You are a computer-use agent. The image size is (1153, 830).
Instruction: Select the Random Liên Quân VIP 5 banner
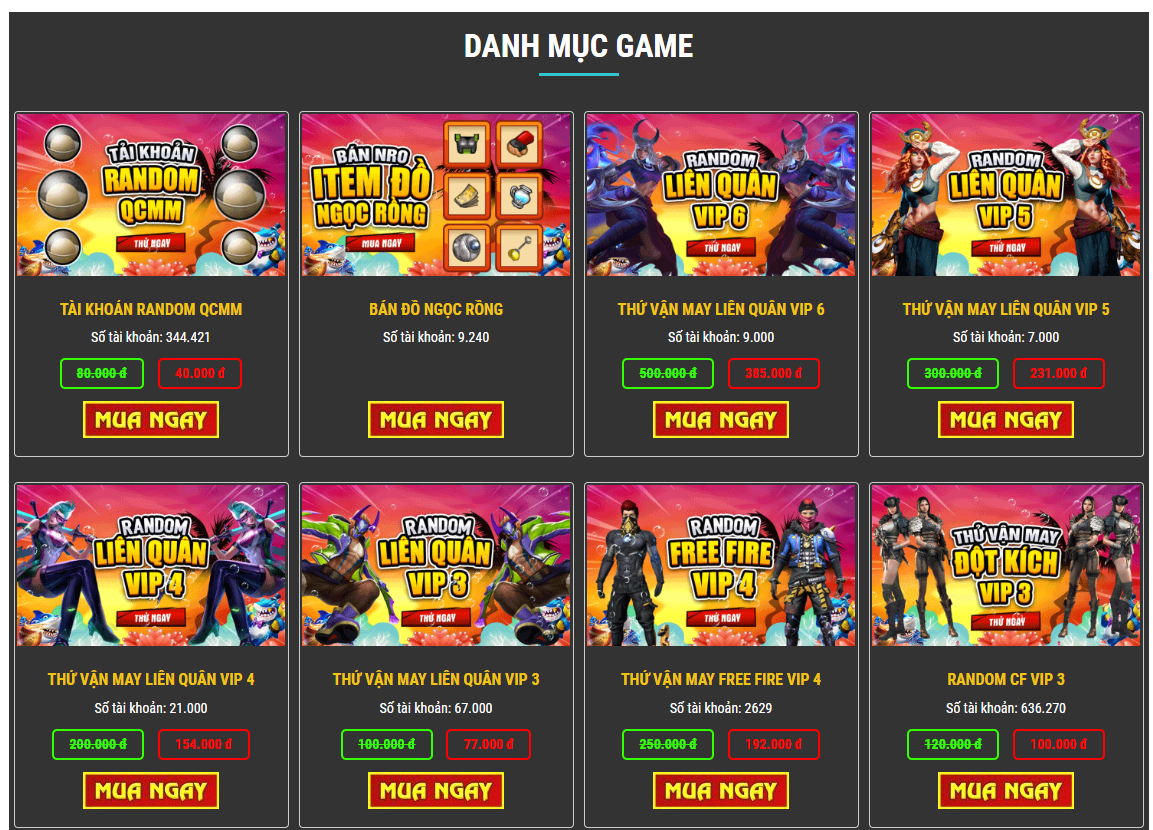(x=1006, y=195)
